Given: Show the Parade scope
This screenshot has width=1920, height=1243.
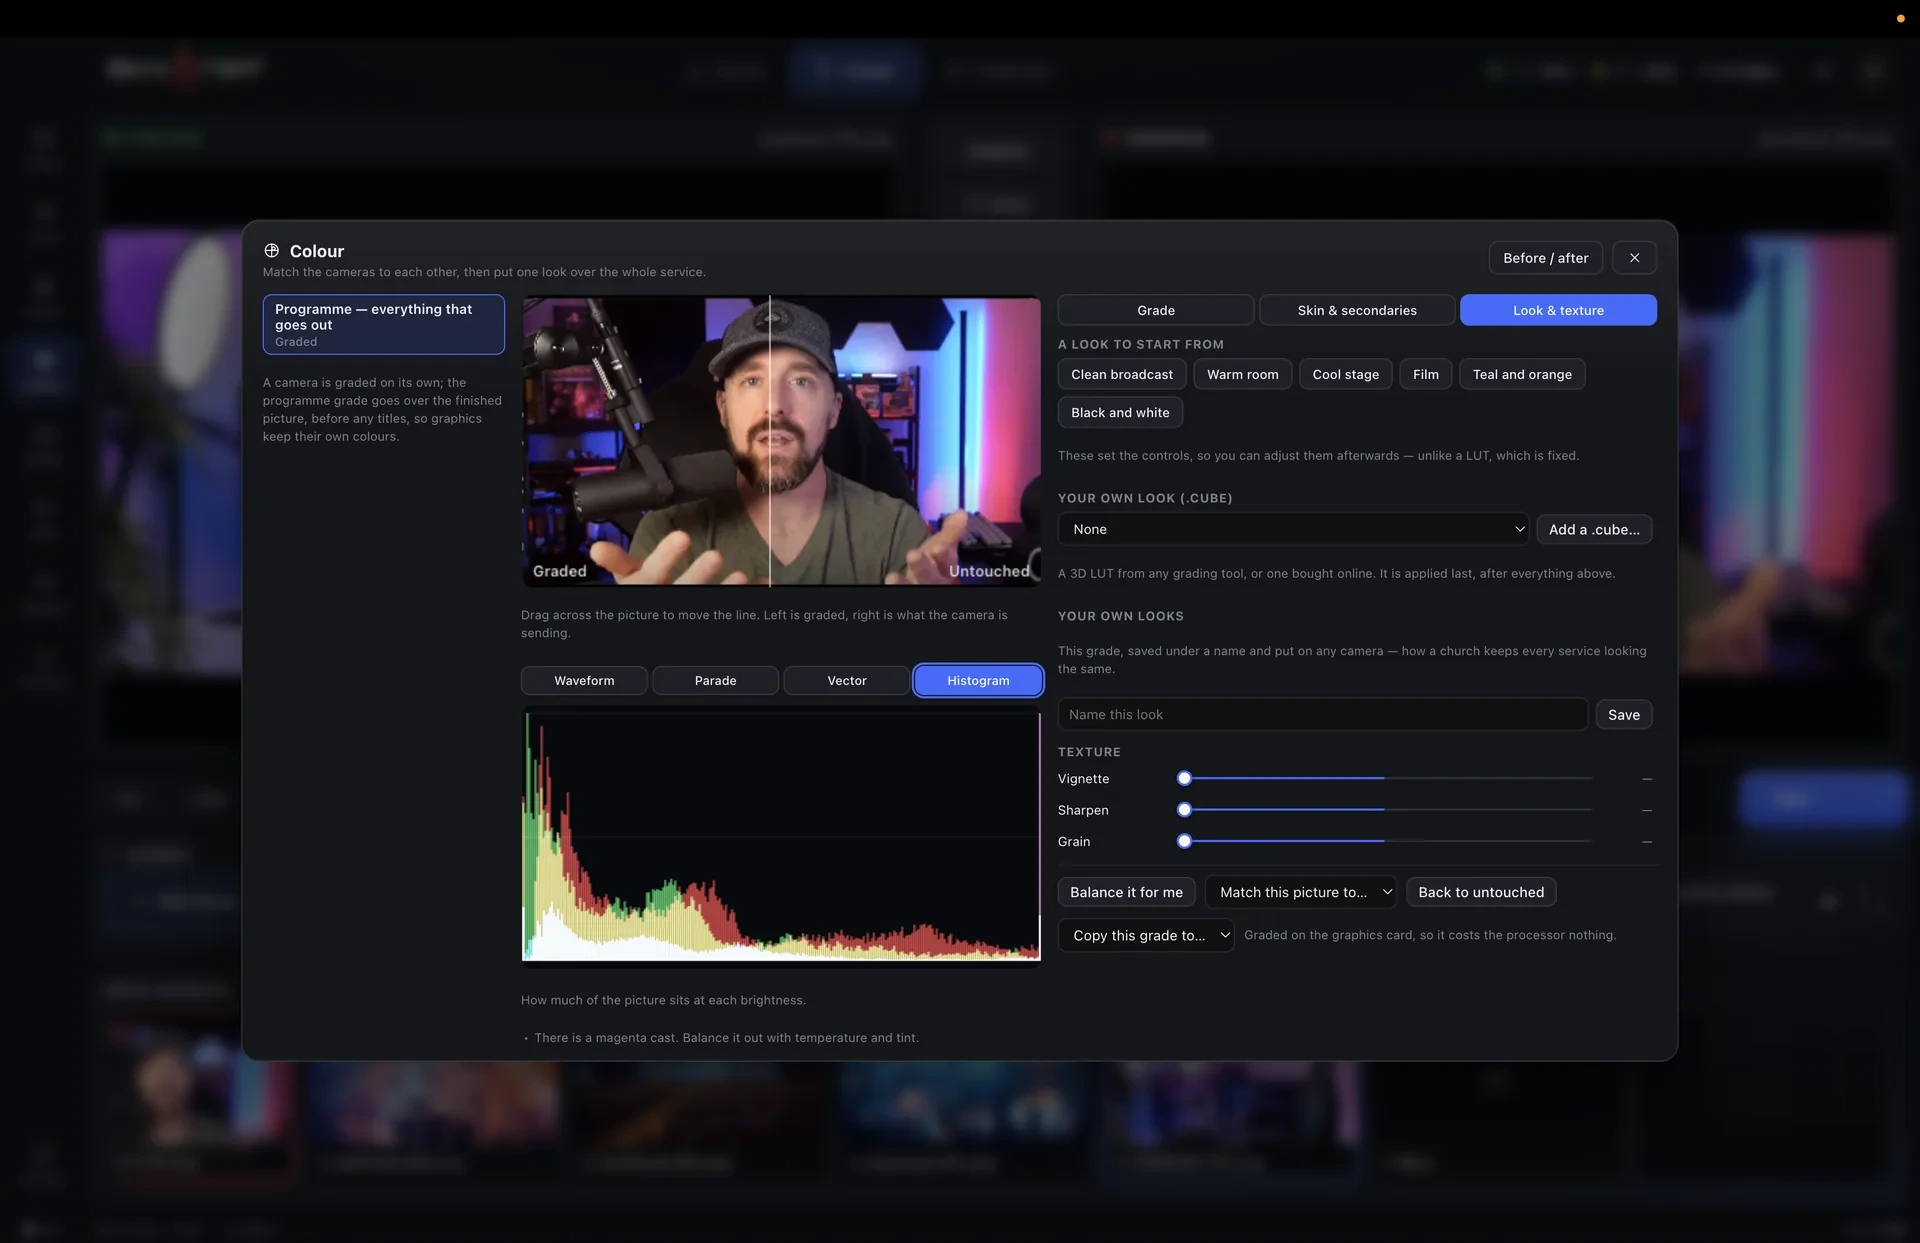Looking at the screenshot, I should (715, 680).
